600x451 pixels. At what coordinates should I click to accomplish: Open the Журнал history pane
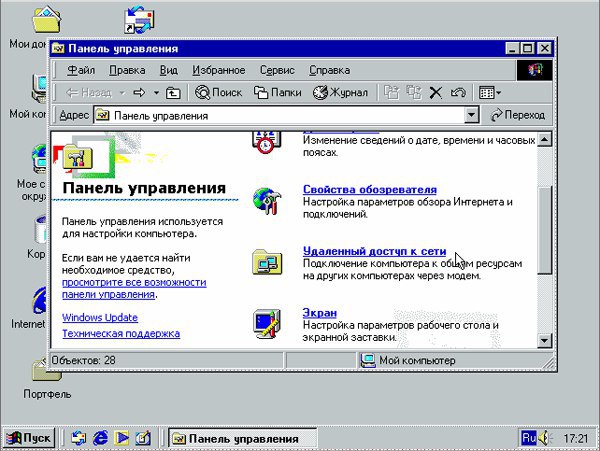click(x=340, y=93)
